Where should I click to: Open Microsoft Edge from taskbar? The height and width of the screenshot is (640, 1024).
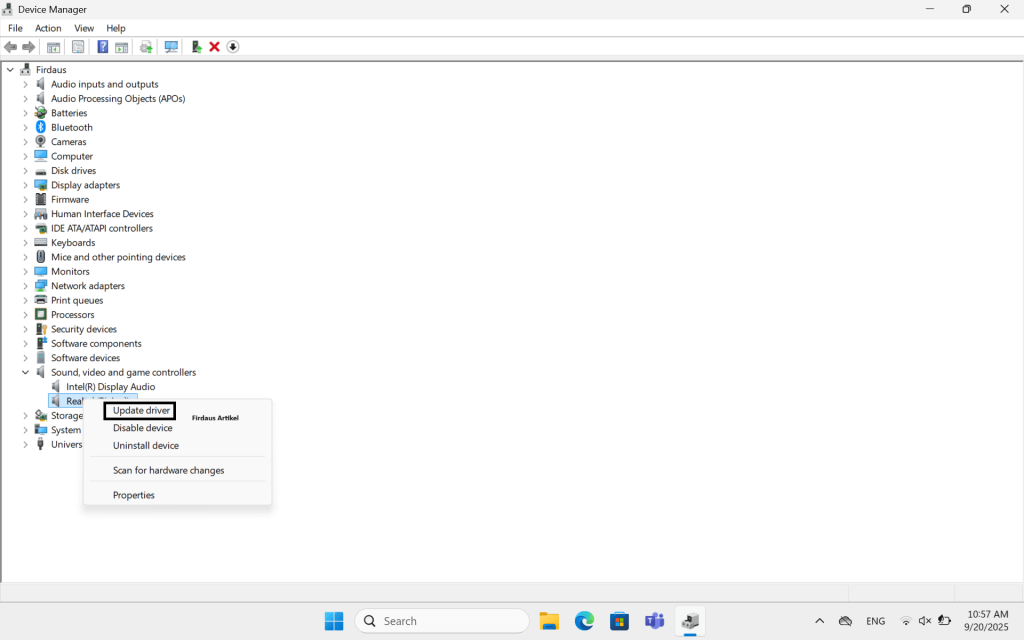[x=584, y=621]
